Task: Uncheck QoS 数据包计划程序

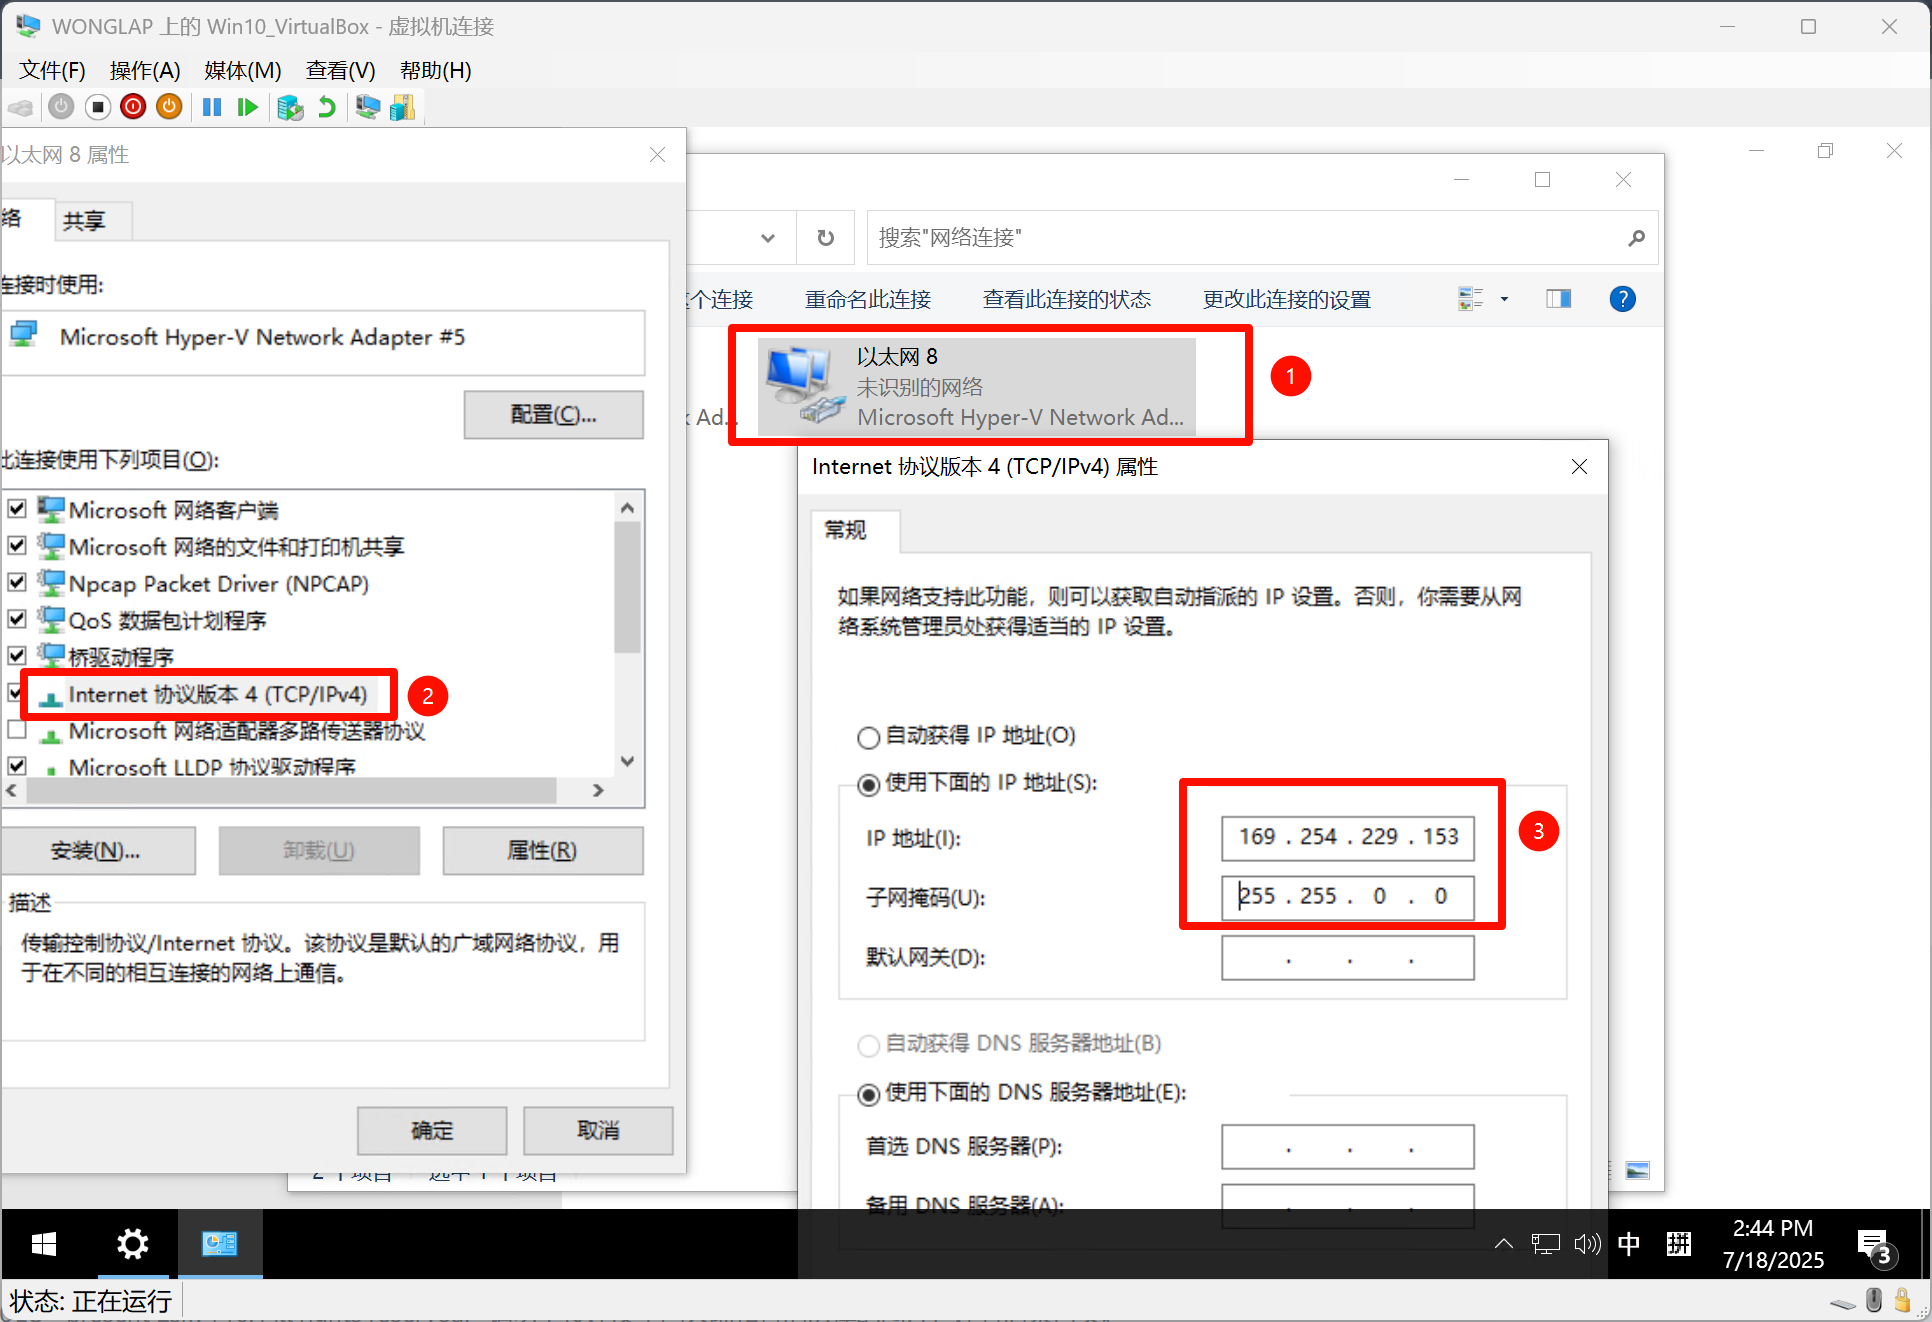Action: point(17,618)
